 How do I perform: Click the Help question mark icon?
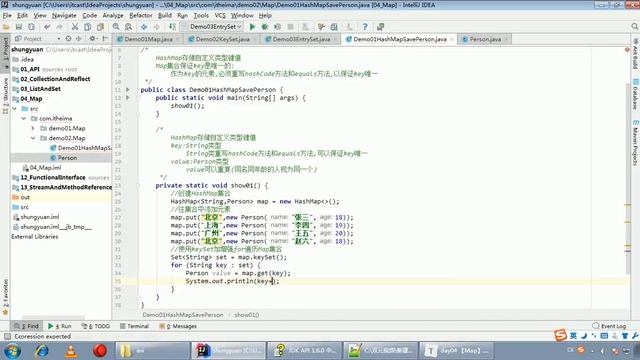tap(365, 27)
